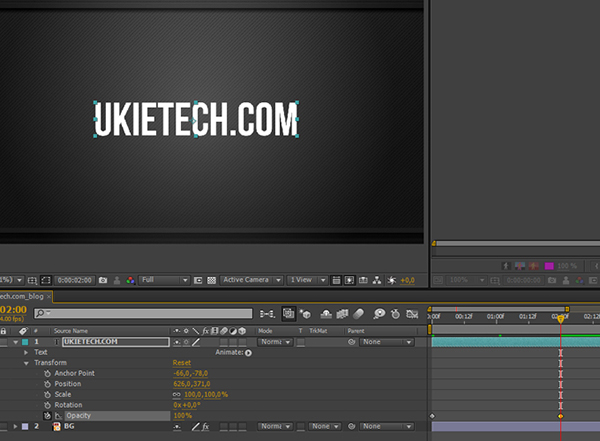600x441 pixels.
Task: Select the BG layer row
Action: (x=214, y=426)
